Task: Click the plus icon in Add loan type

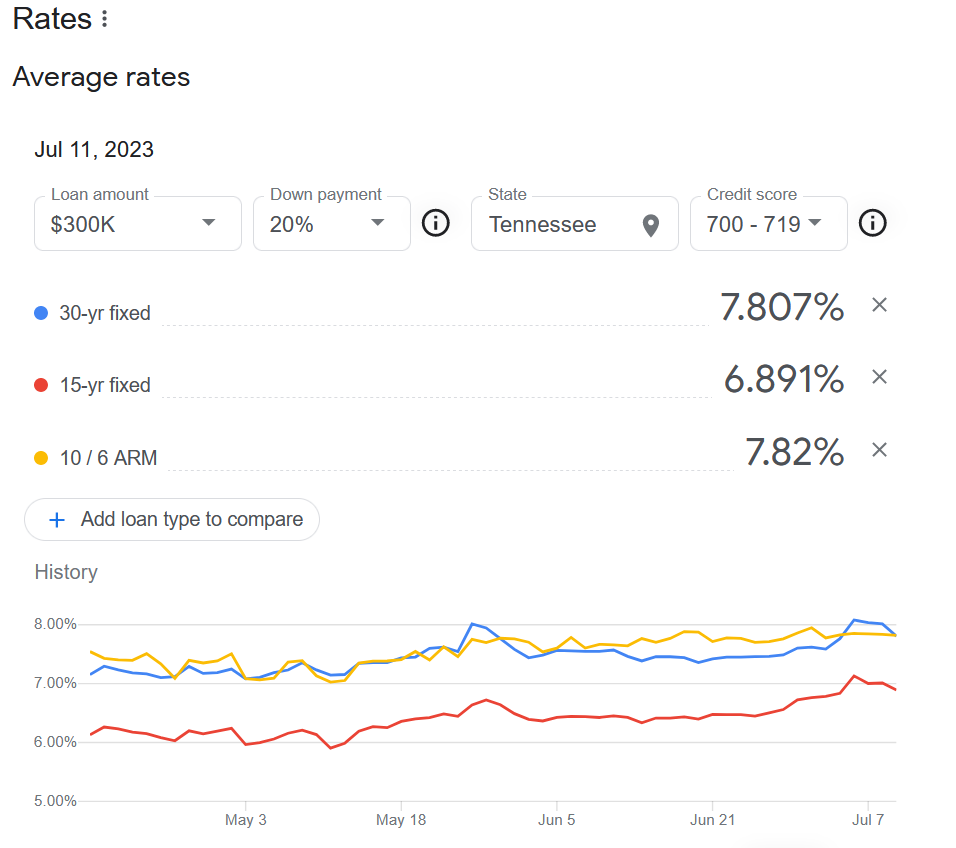Action: 57,520
